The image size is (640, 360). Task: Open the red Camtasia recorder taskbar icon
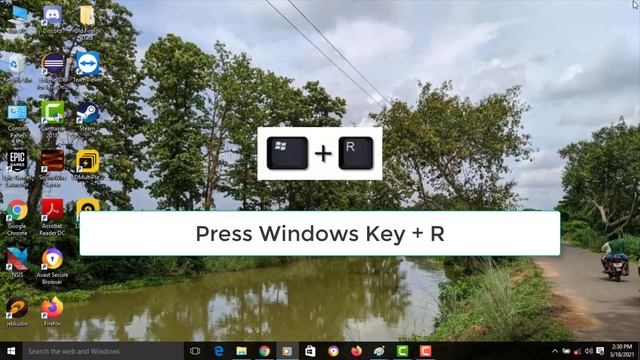pyautogui.click(x=425, y=351)
